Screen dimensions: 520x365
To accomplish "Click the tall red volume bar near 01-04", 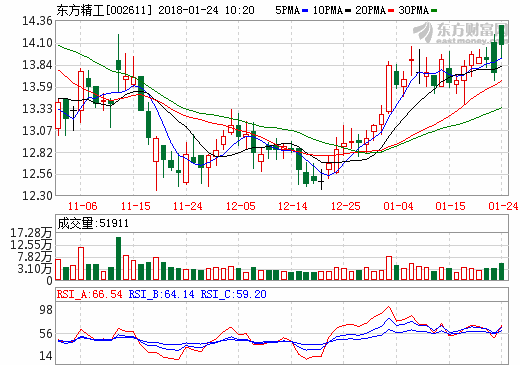I will (x=389, y=268).
